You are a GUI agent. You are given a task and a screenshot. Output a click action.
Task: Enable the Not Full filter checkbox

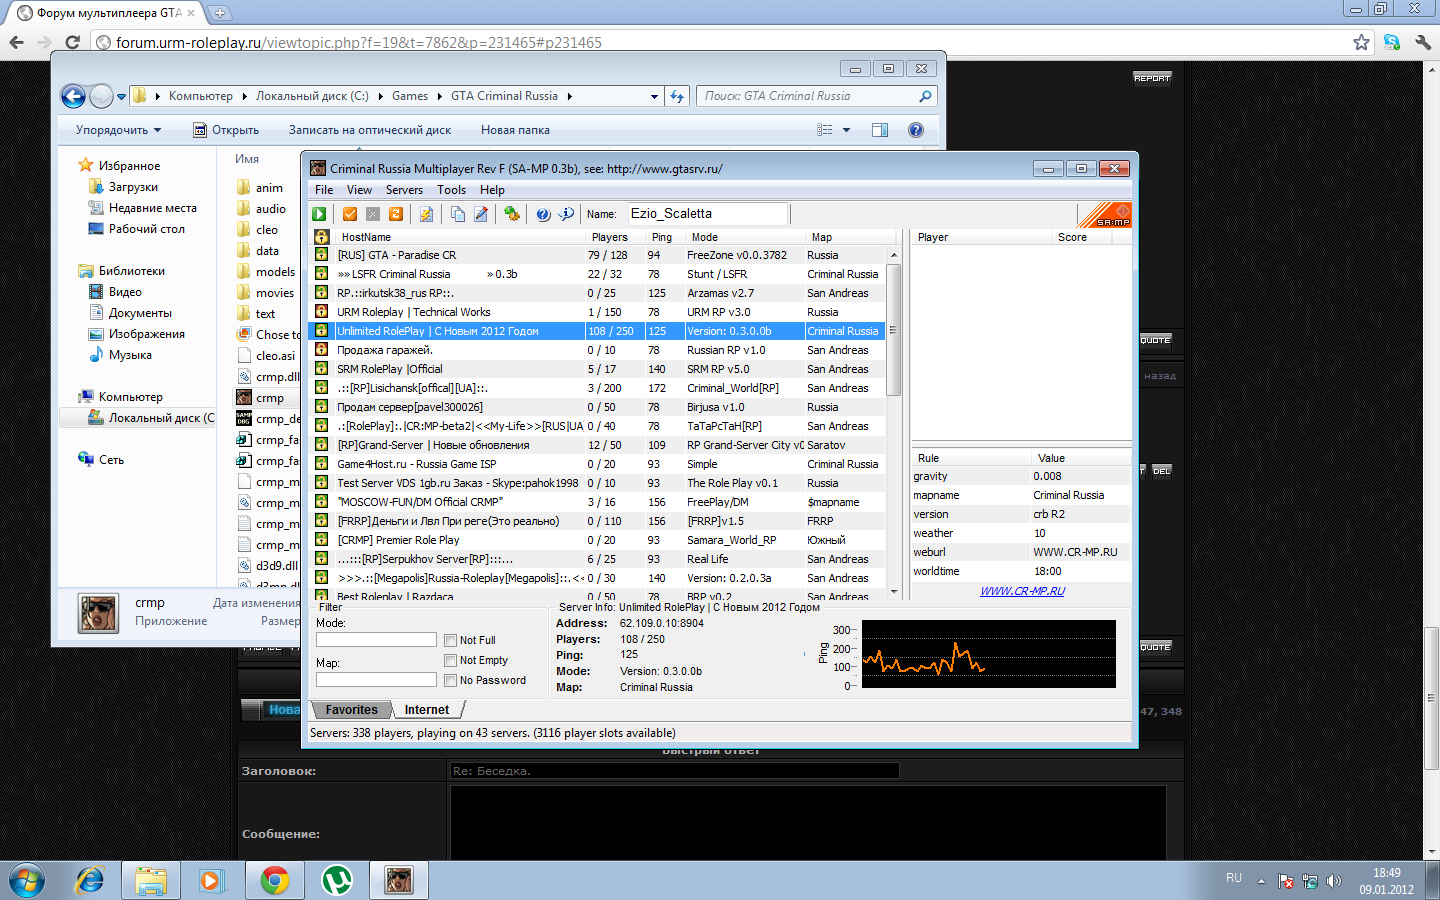coord(451,640)
